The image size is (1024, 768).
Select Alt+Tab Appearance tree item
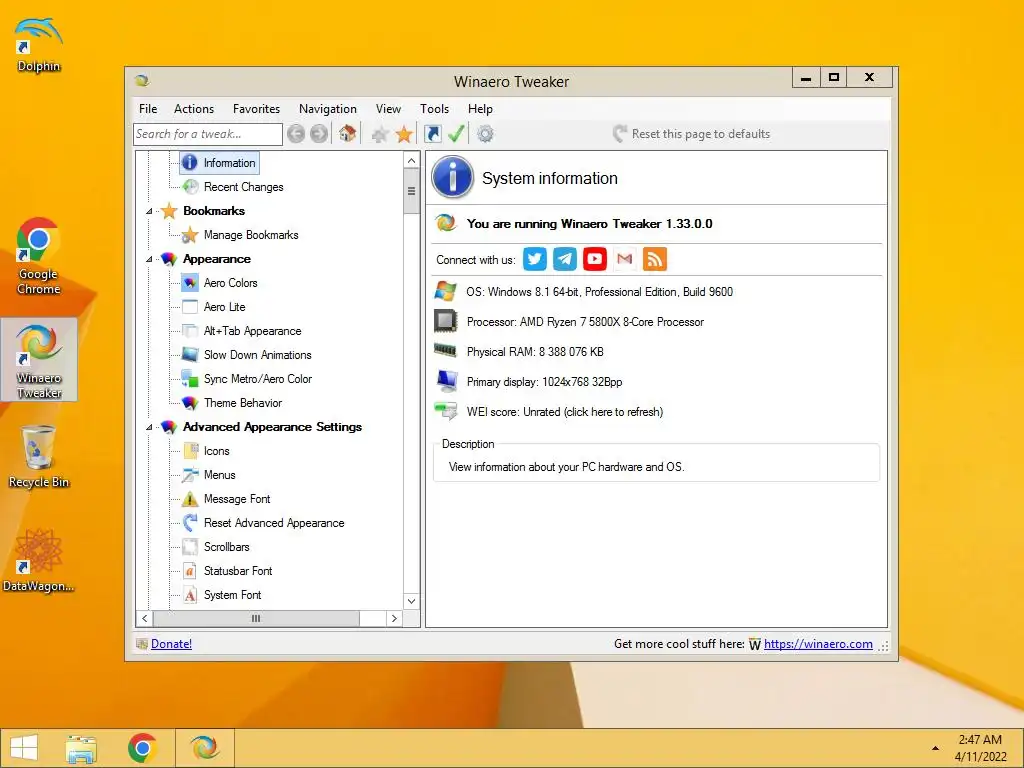click(x=253, y=331)
